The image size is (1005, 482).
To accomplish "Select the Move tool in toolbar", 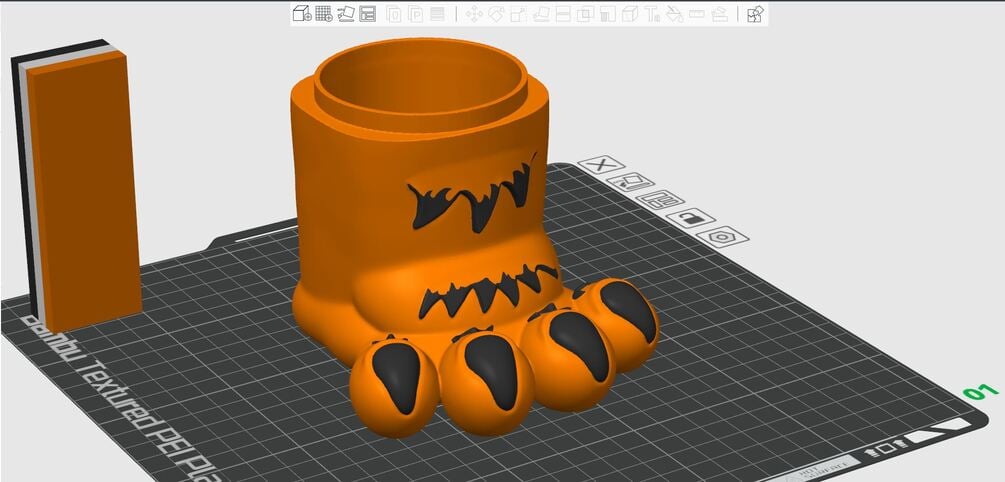I will coord(474,13).
